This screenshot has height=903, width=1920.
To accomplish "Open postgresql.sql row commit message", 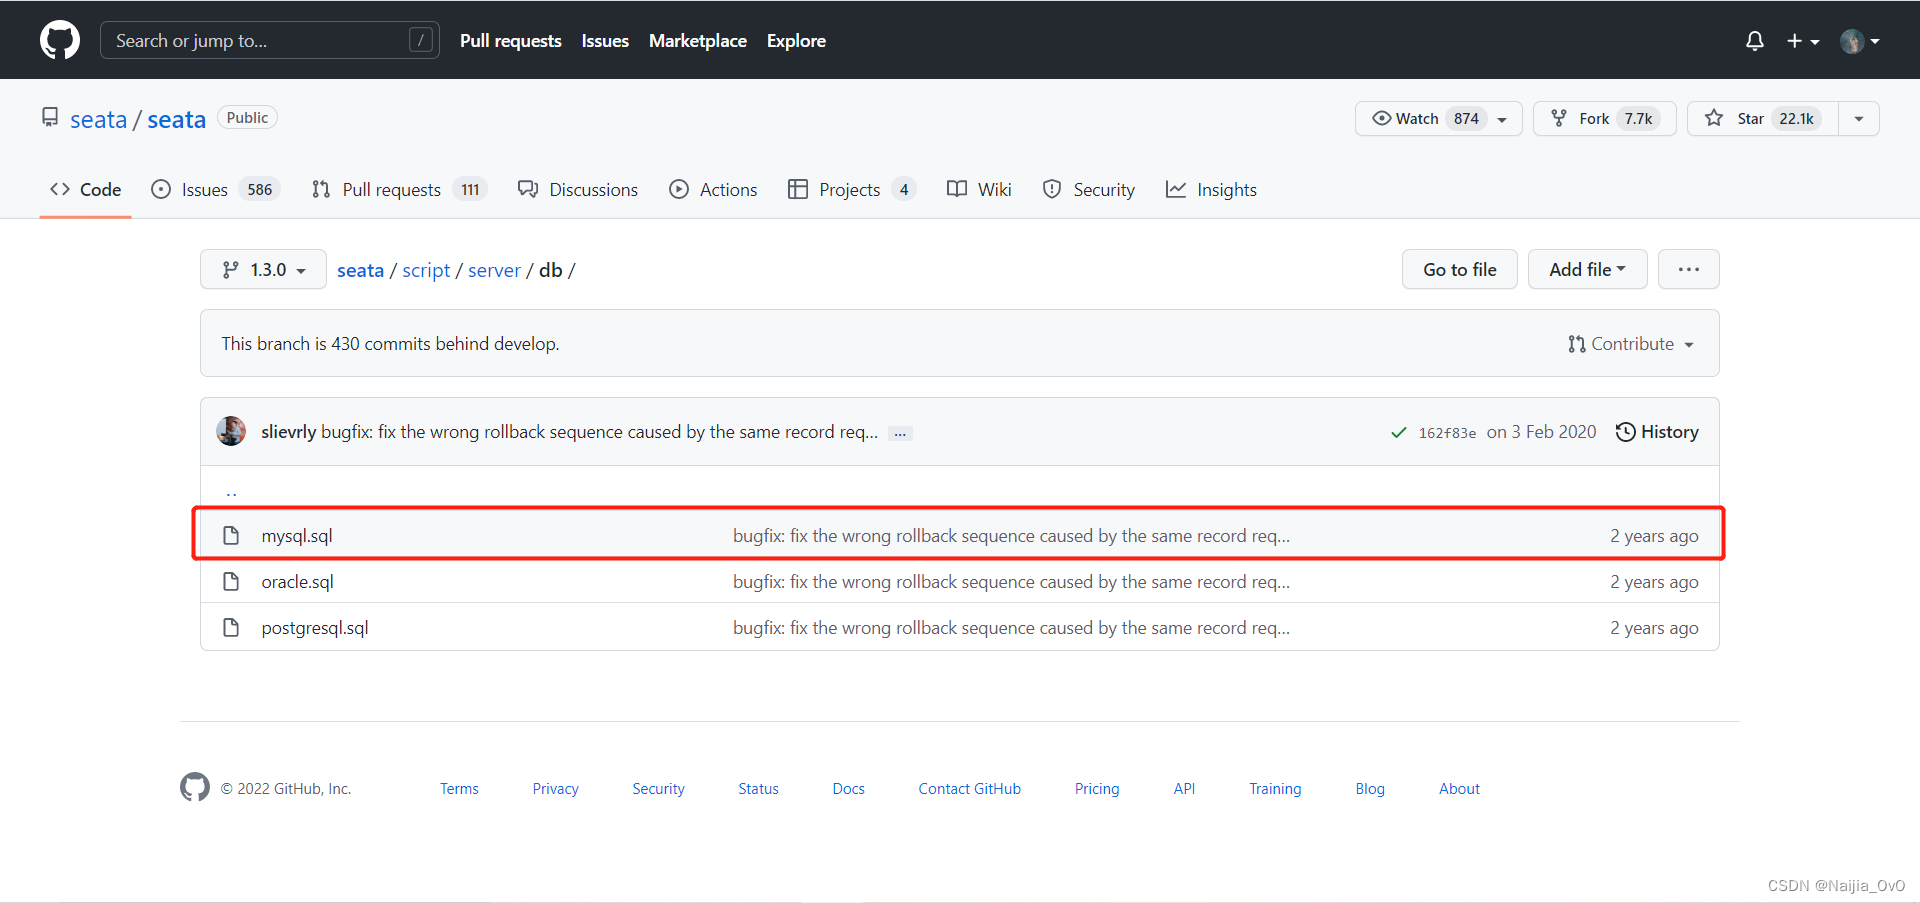I will [1011, 628].
